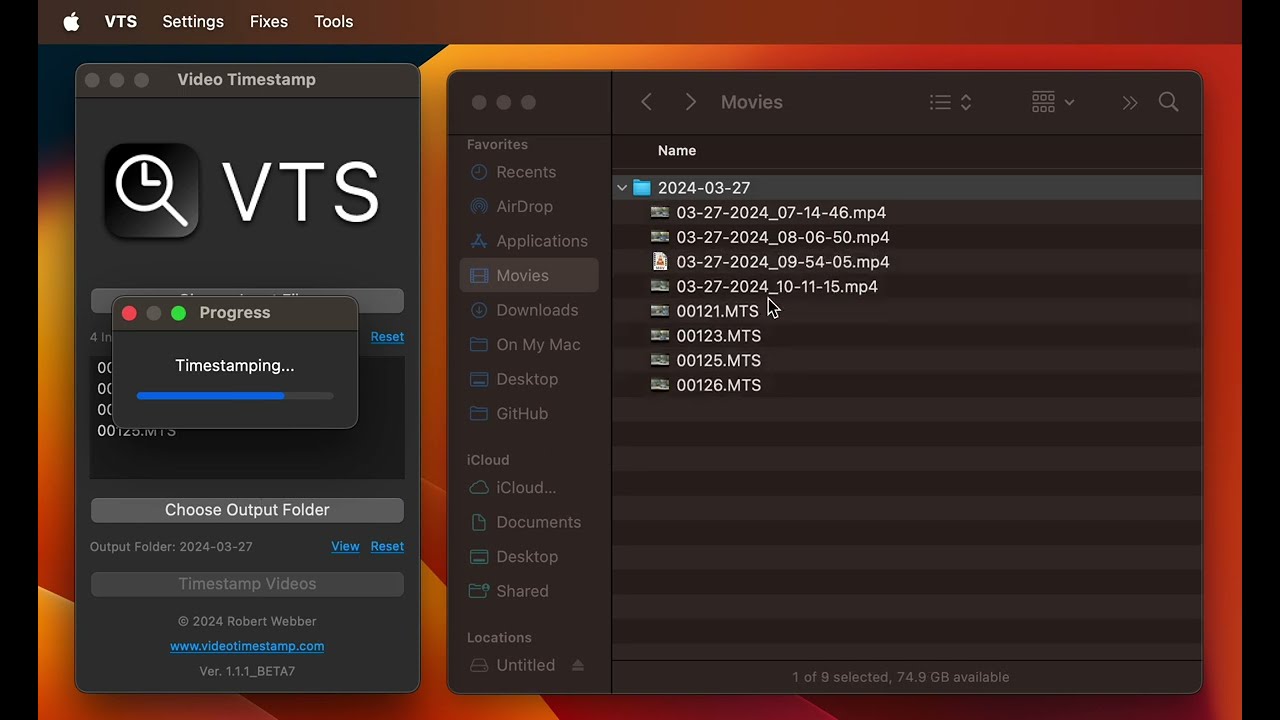Screen dimensions: 1280x720
Task: Open the Tools menu
Action: click(x=333, y=21)
